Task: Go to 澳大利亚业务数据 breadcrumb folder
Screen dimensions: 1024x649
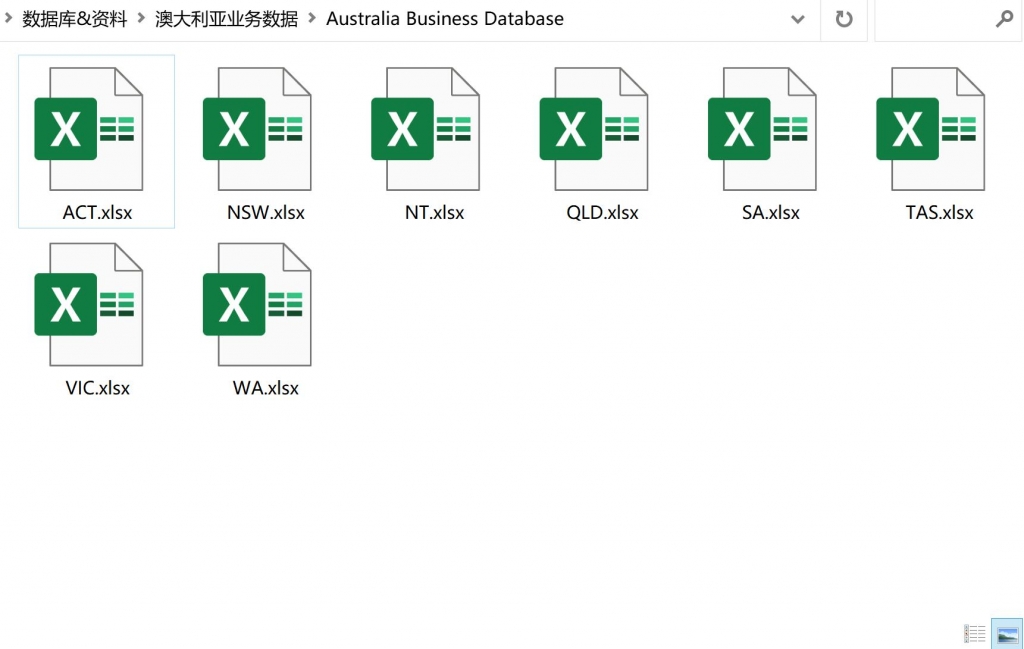Action: tap(227, 19)
